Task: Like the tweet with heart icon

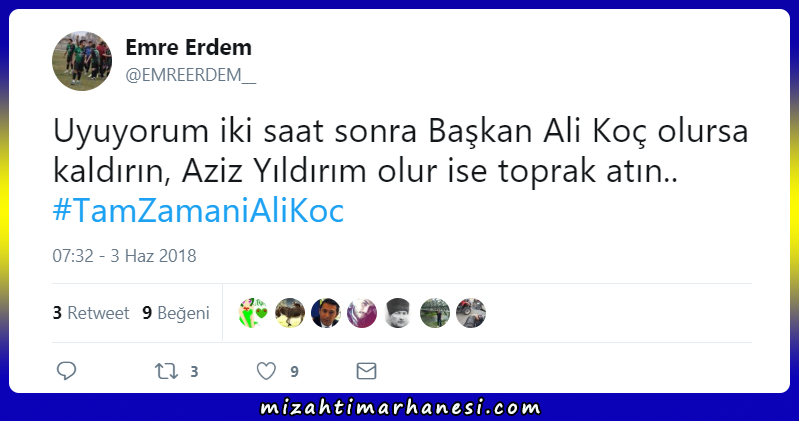Action: click(266, 371)
